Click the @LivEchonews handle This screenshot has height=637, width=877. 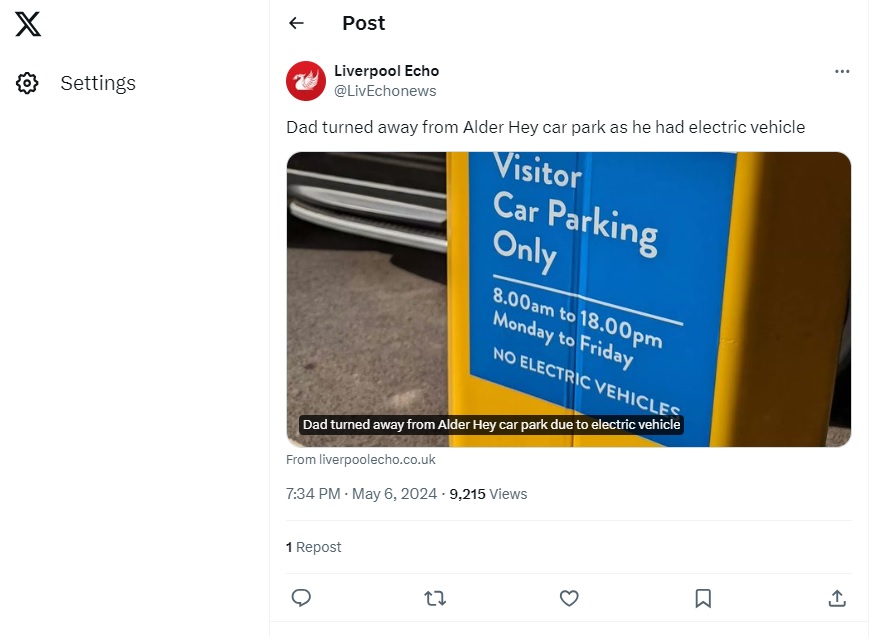(385, 91)
